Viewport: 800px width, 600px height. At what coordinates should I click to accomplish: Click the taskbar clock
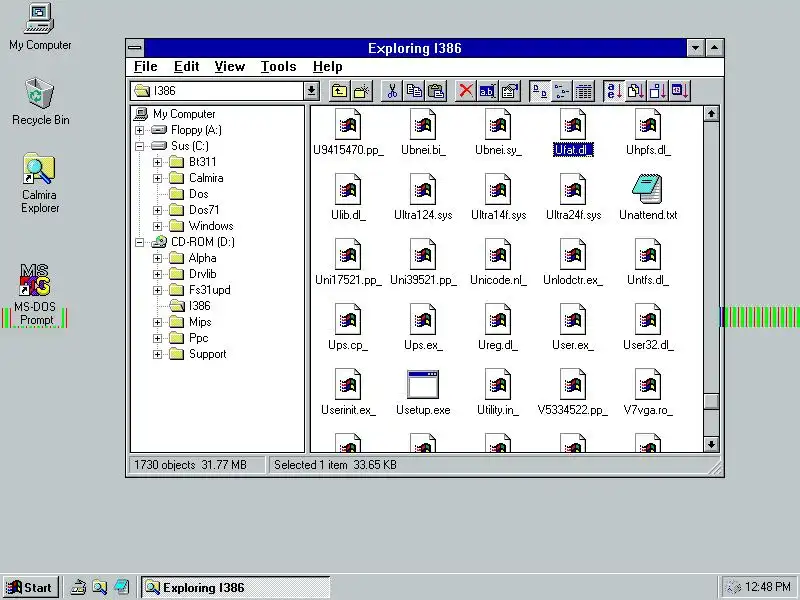point(767,587)
